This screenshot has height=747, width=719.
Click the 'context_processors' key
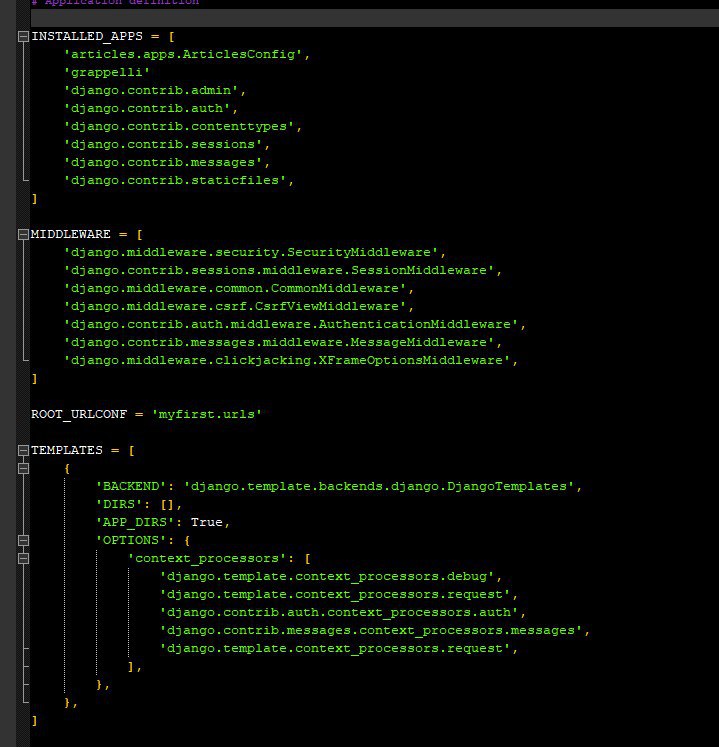pyautogui.click(x=207, y=558)
